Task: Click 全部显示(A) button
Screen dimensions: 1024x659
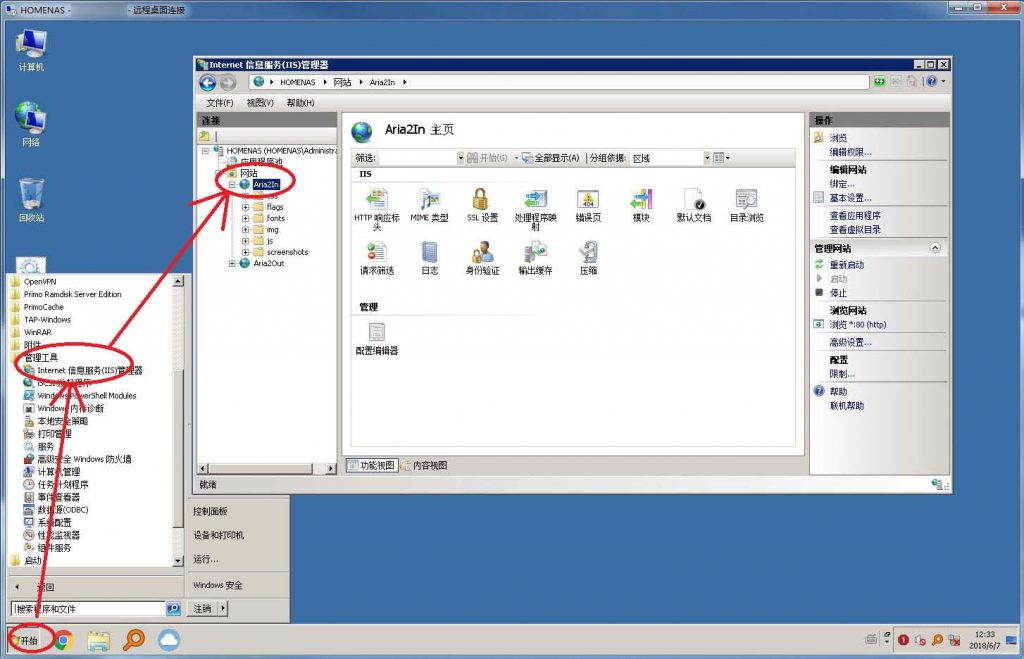Action: 551,158
